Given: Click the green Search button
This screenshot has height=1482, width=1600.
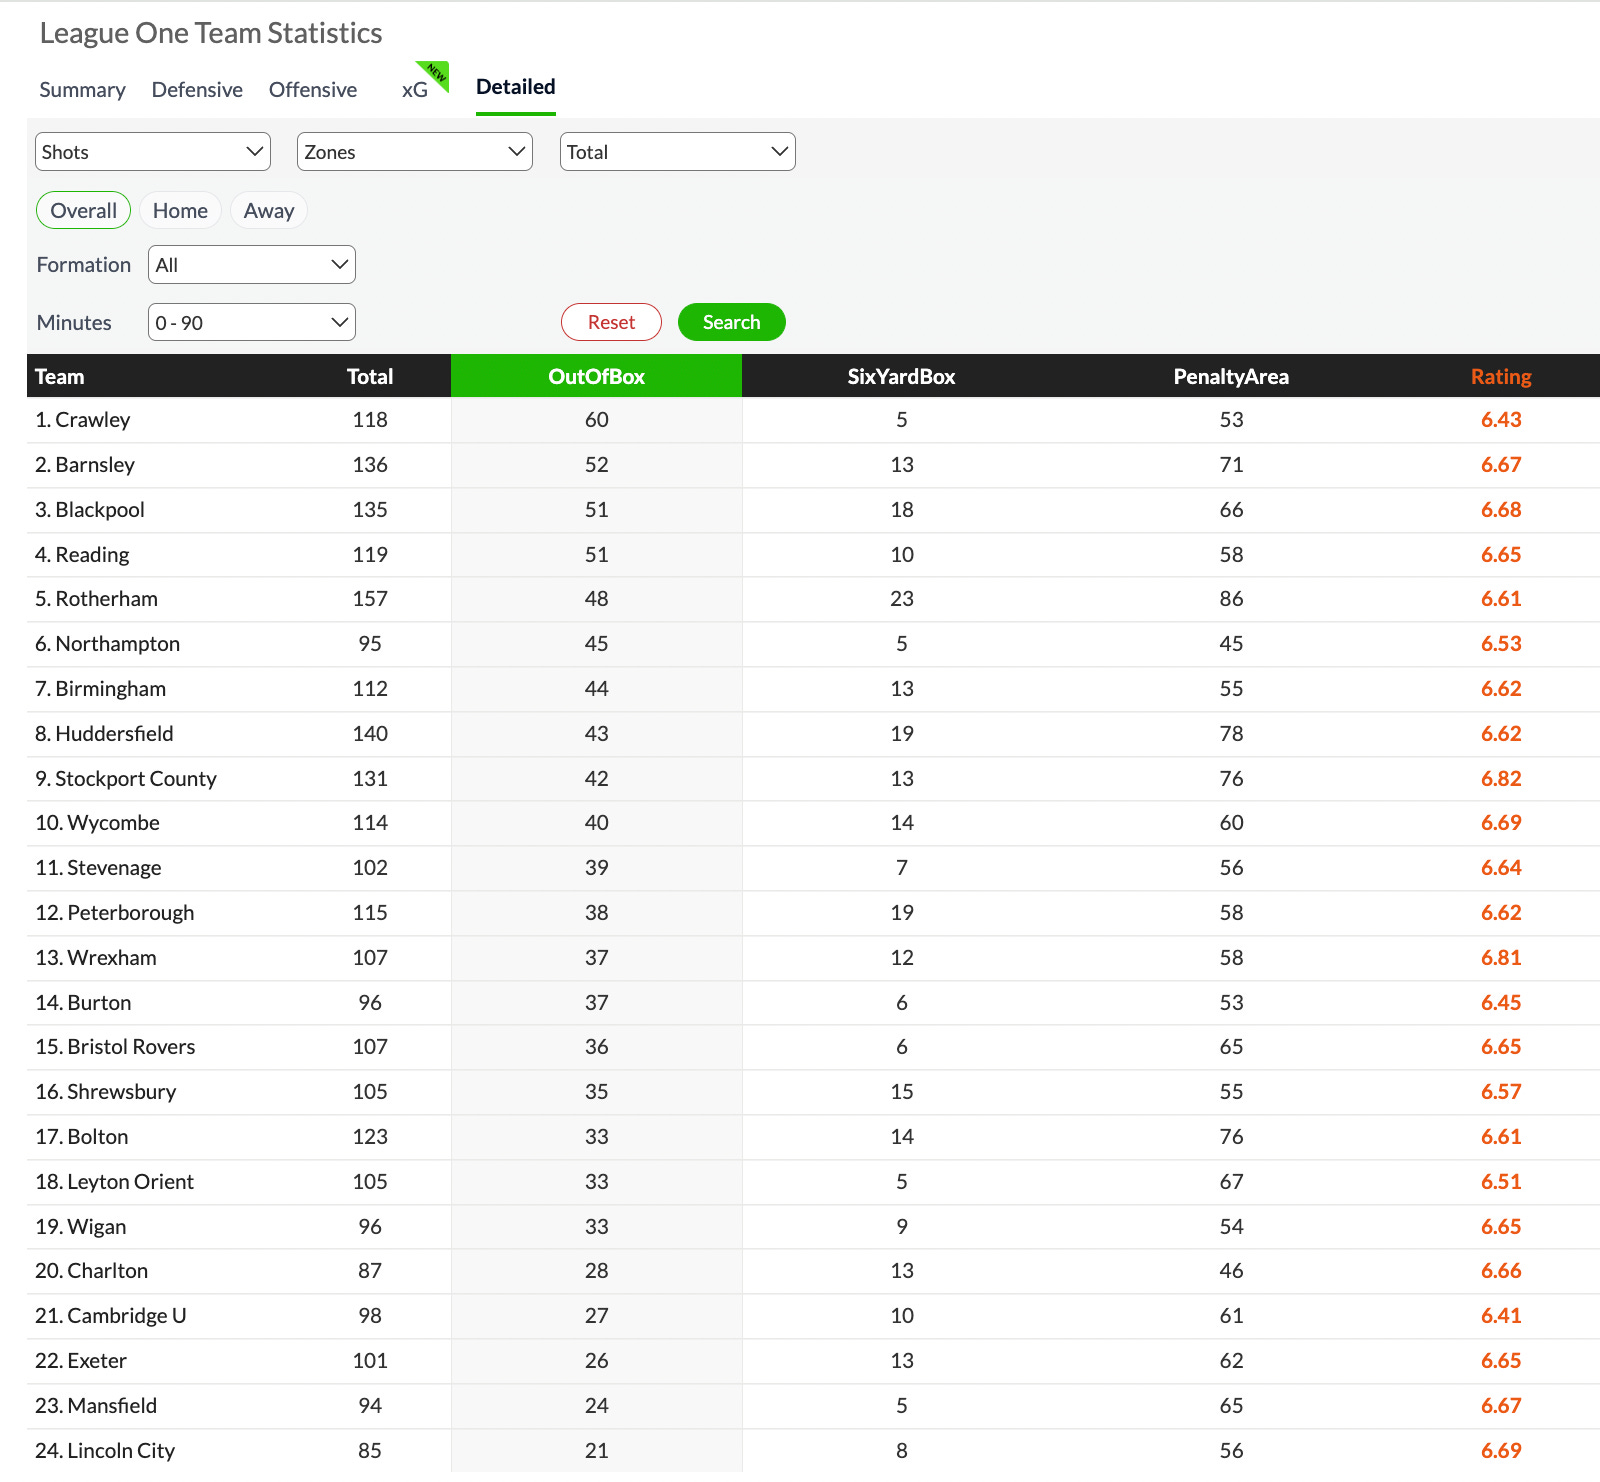Looking at the screenshot, I should 732,322.
